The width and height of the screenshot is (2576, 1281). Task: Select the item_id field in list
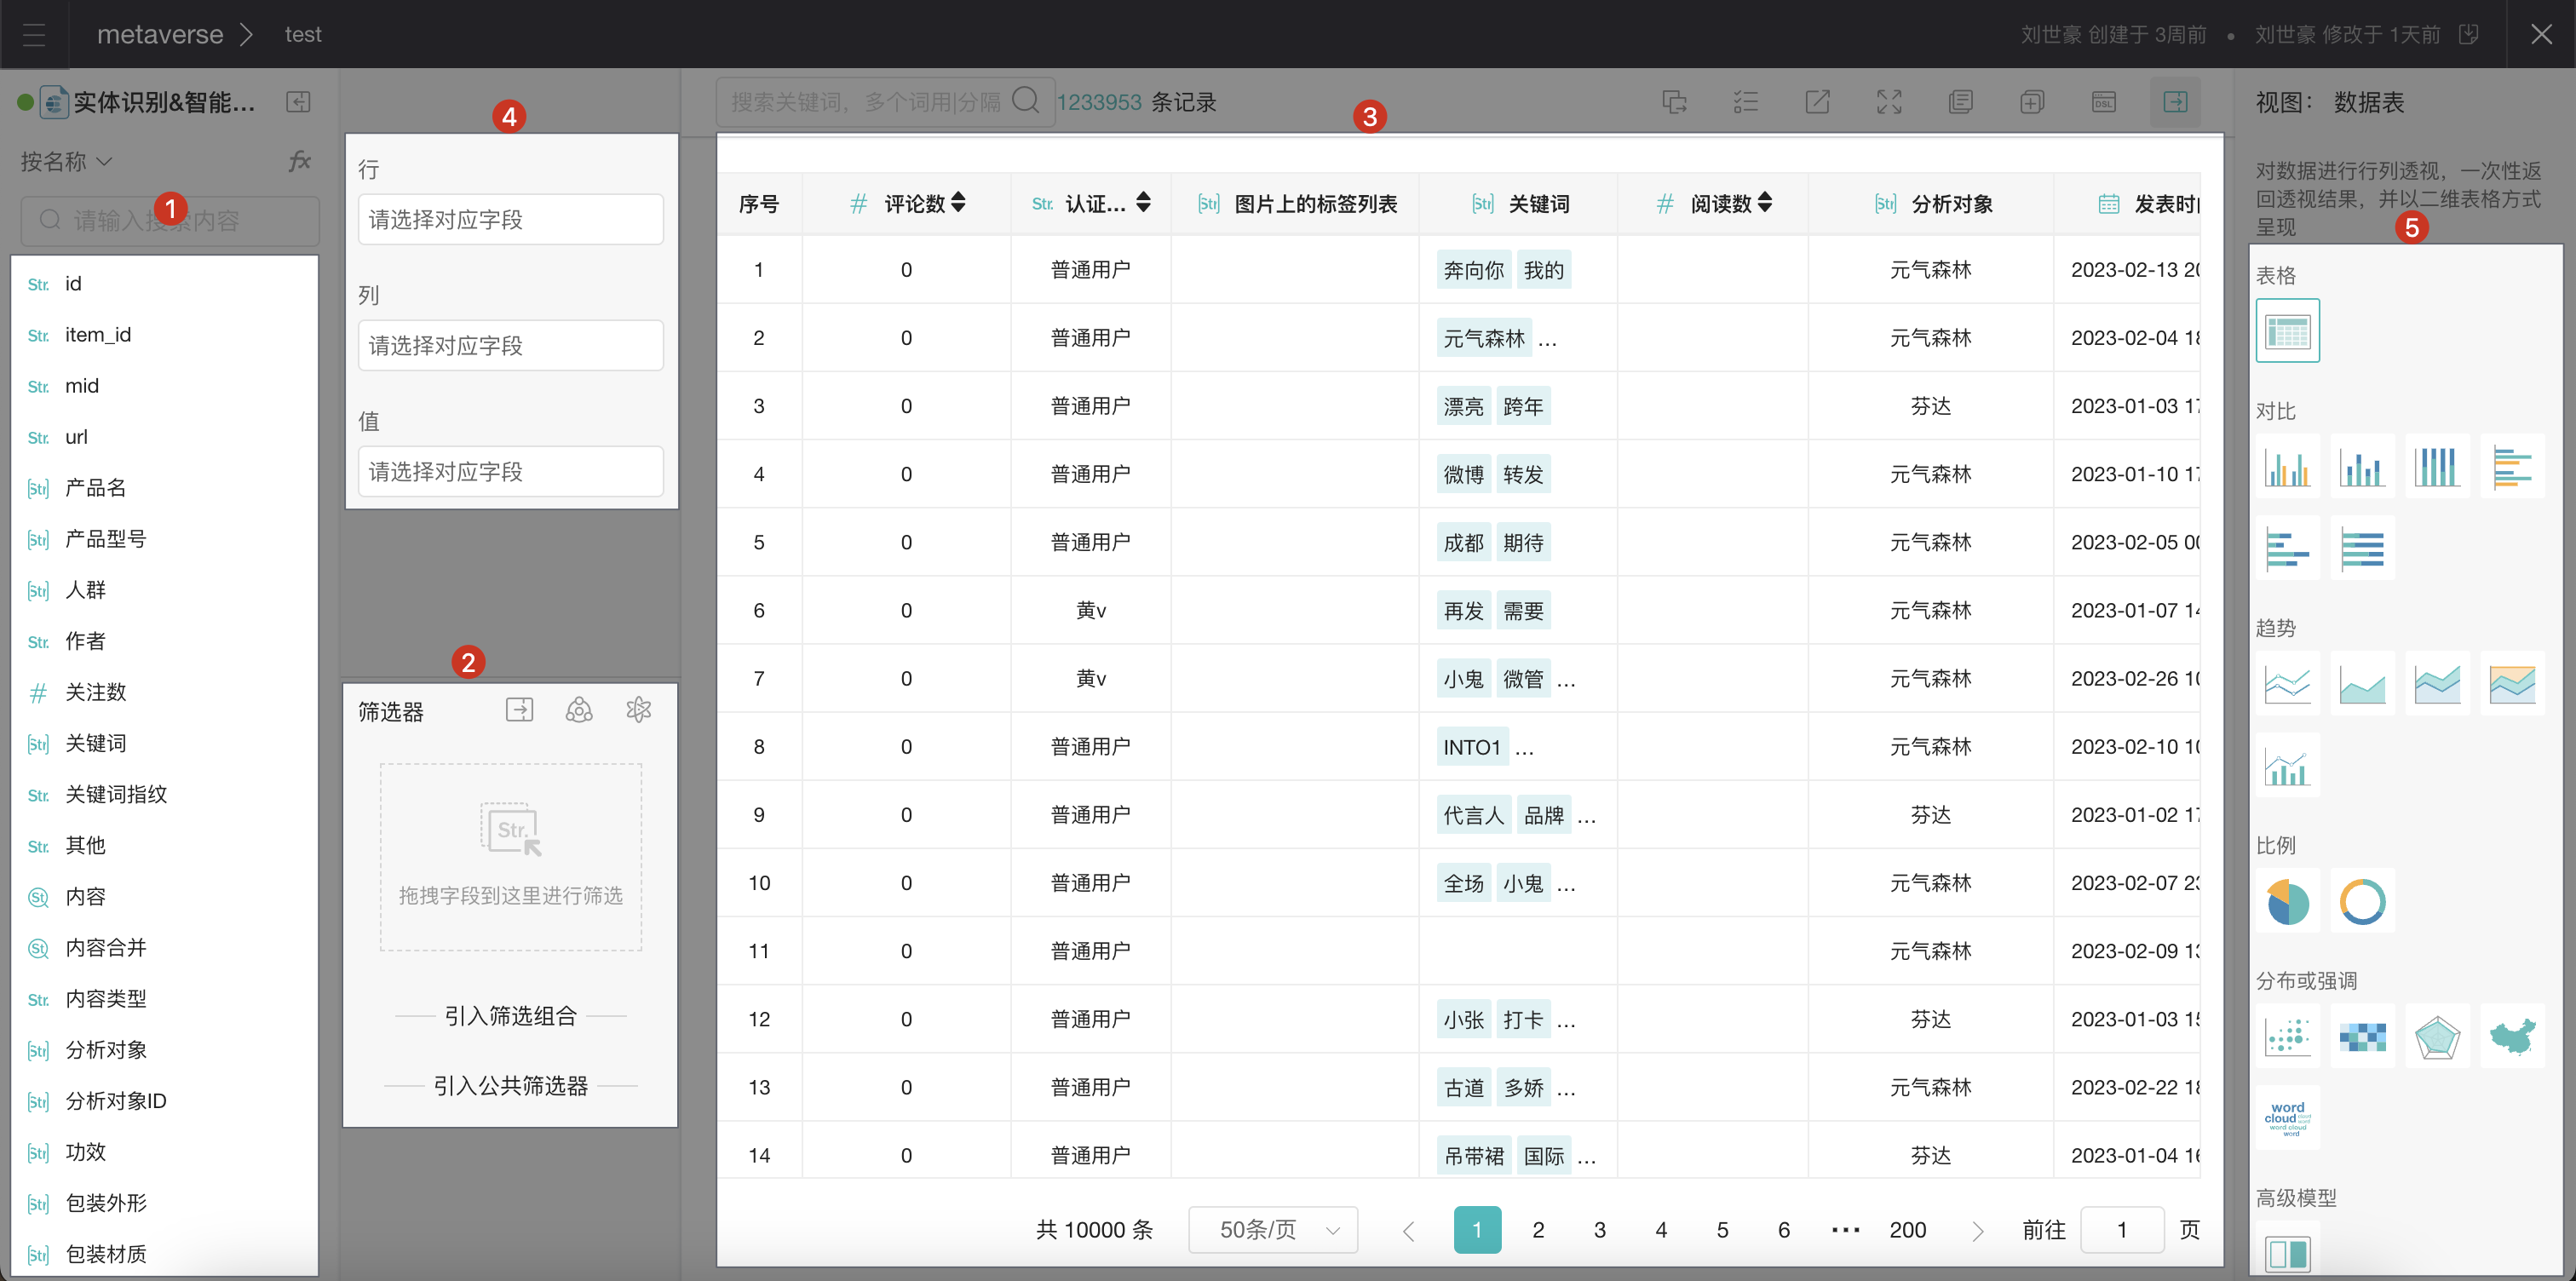165,335
